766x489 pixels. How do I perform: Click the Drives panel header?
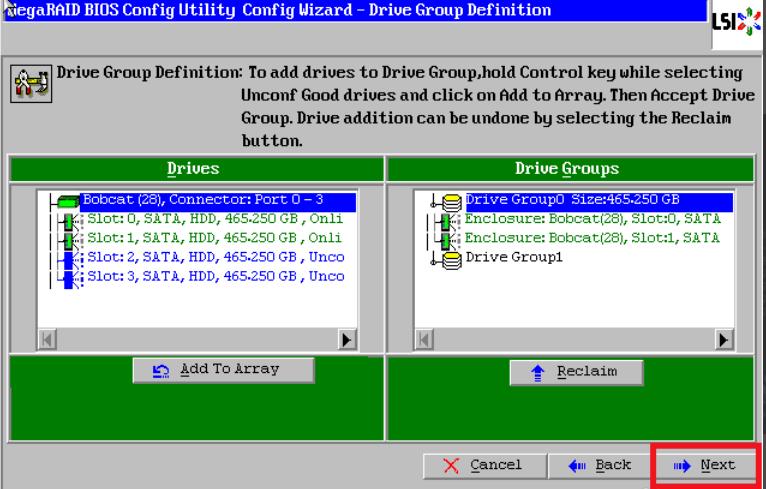click(x=196, y=169)
